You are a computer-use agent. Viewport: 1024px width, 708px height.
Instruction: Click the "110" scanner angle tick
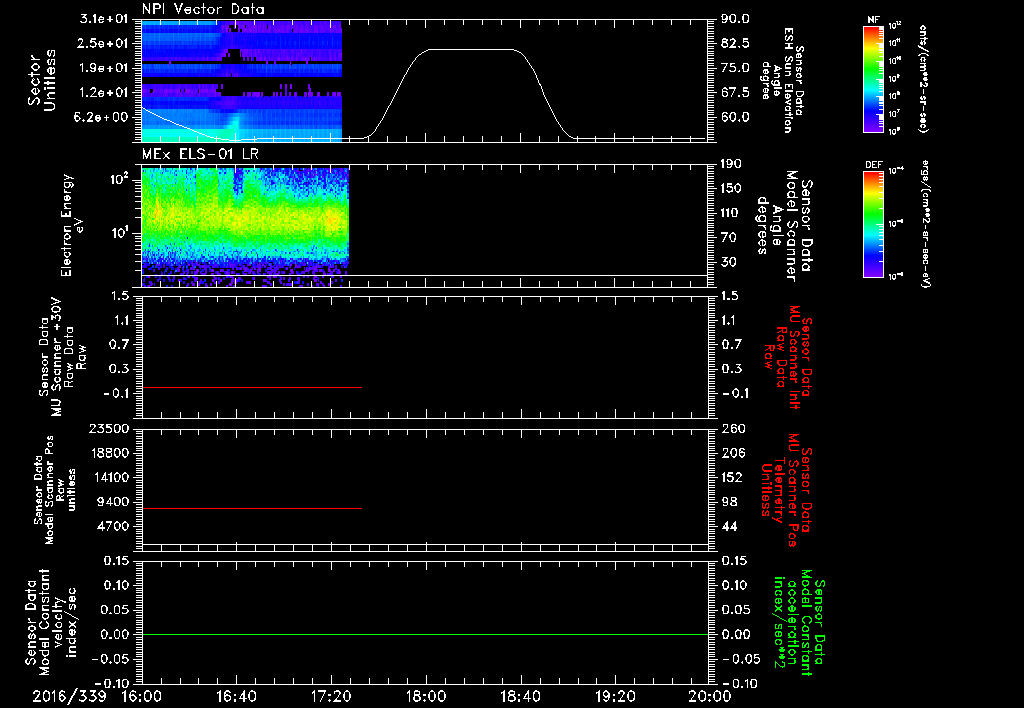point(731,213)
